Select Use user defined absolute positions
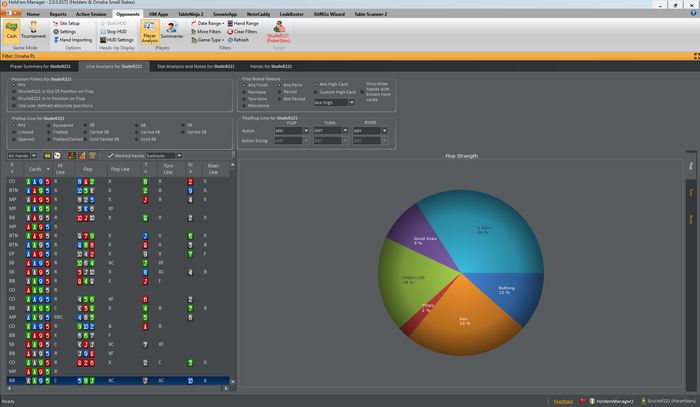The image size is (700, 407). 52,106
